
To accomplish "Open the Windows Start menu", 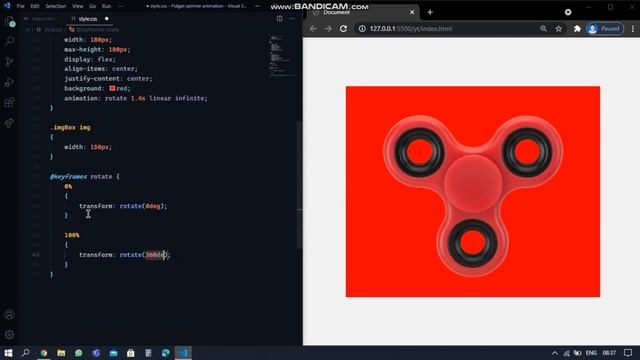I will click(8, 353).
